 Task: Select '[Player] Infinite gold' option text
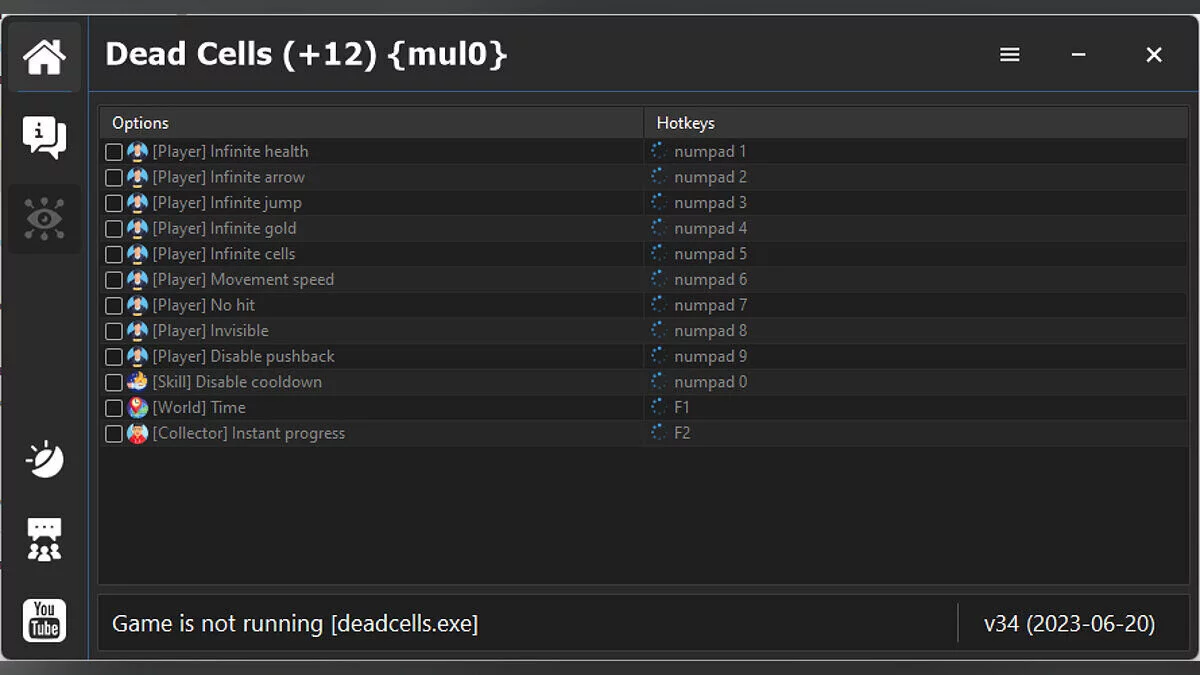(224, 229)
